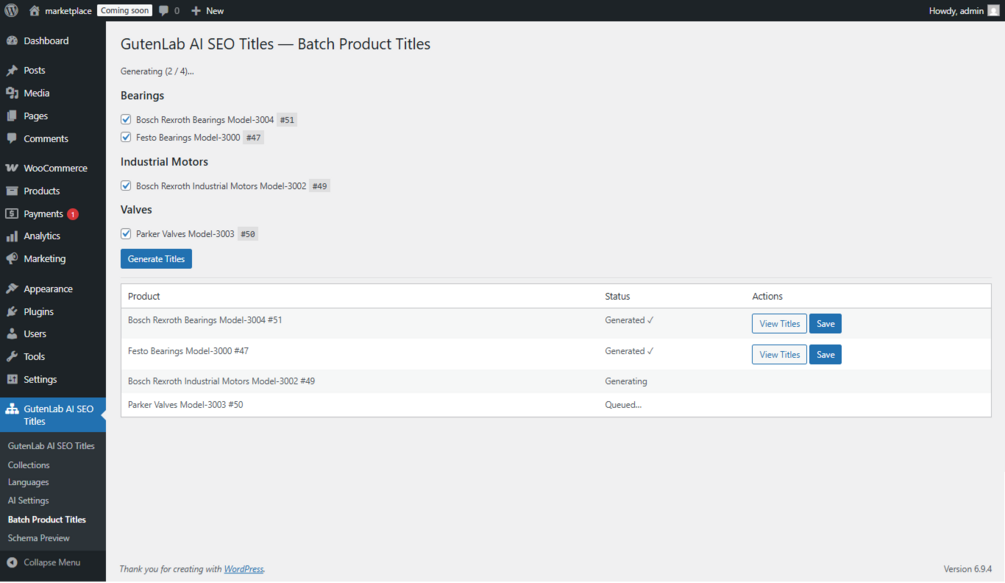Viewport: 1005px width, 583px height.
Task: Click the Industrial Motors category heading
Action: click(x=164, y=161)
